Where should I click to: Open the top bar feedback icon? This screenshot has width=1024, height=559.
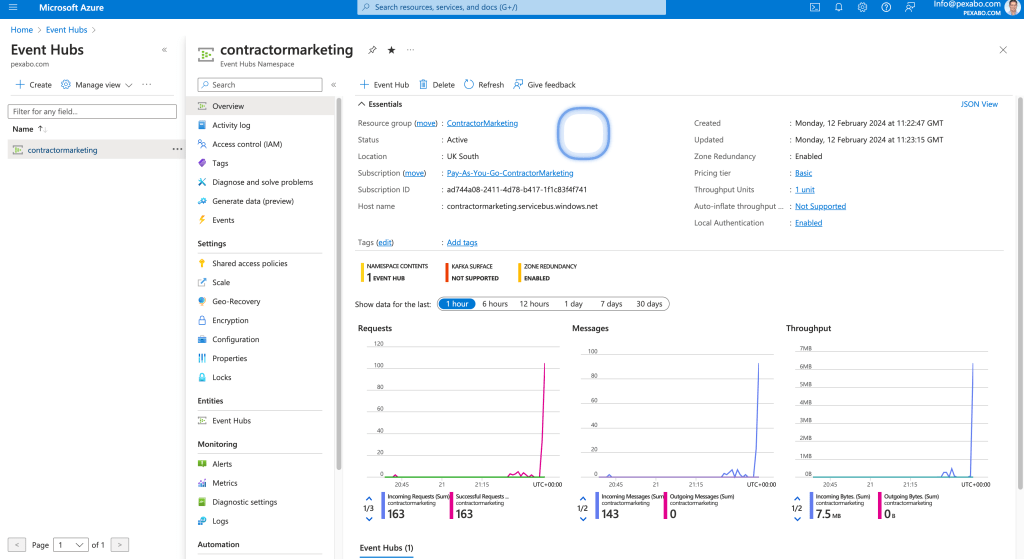point(910,7)
